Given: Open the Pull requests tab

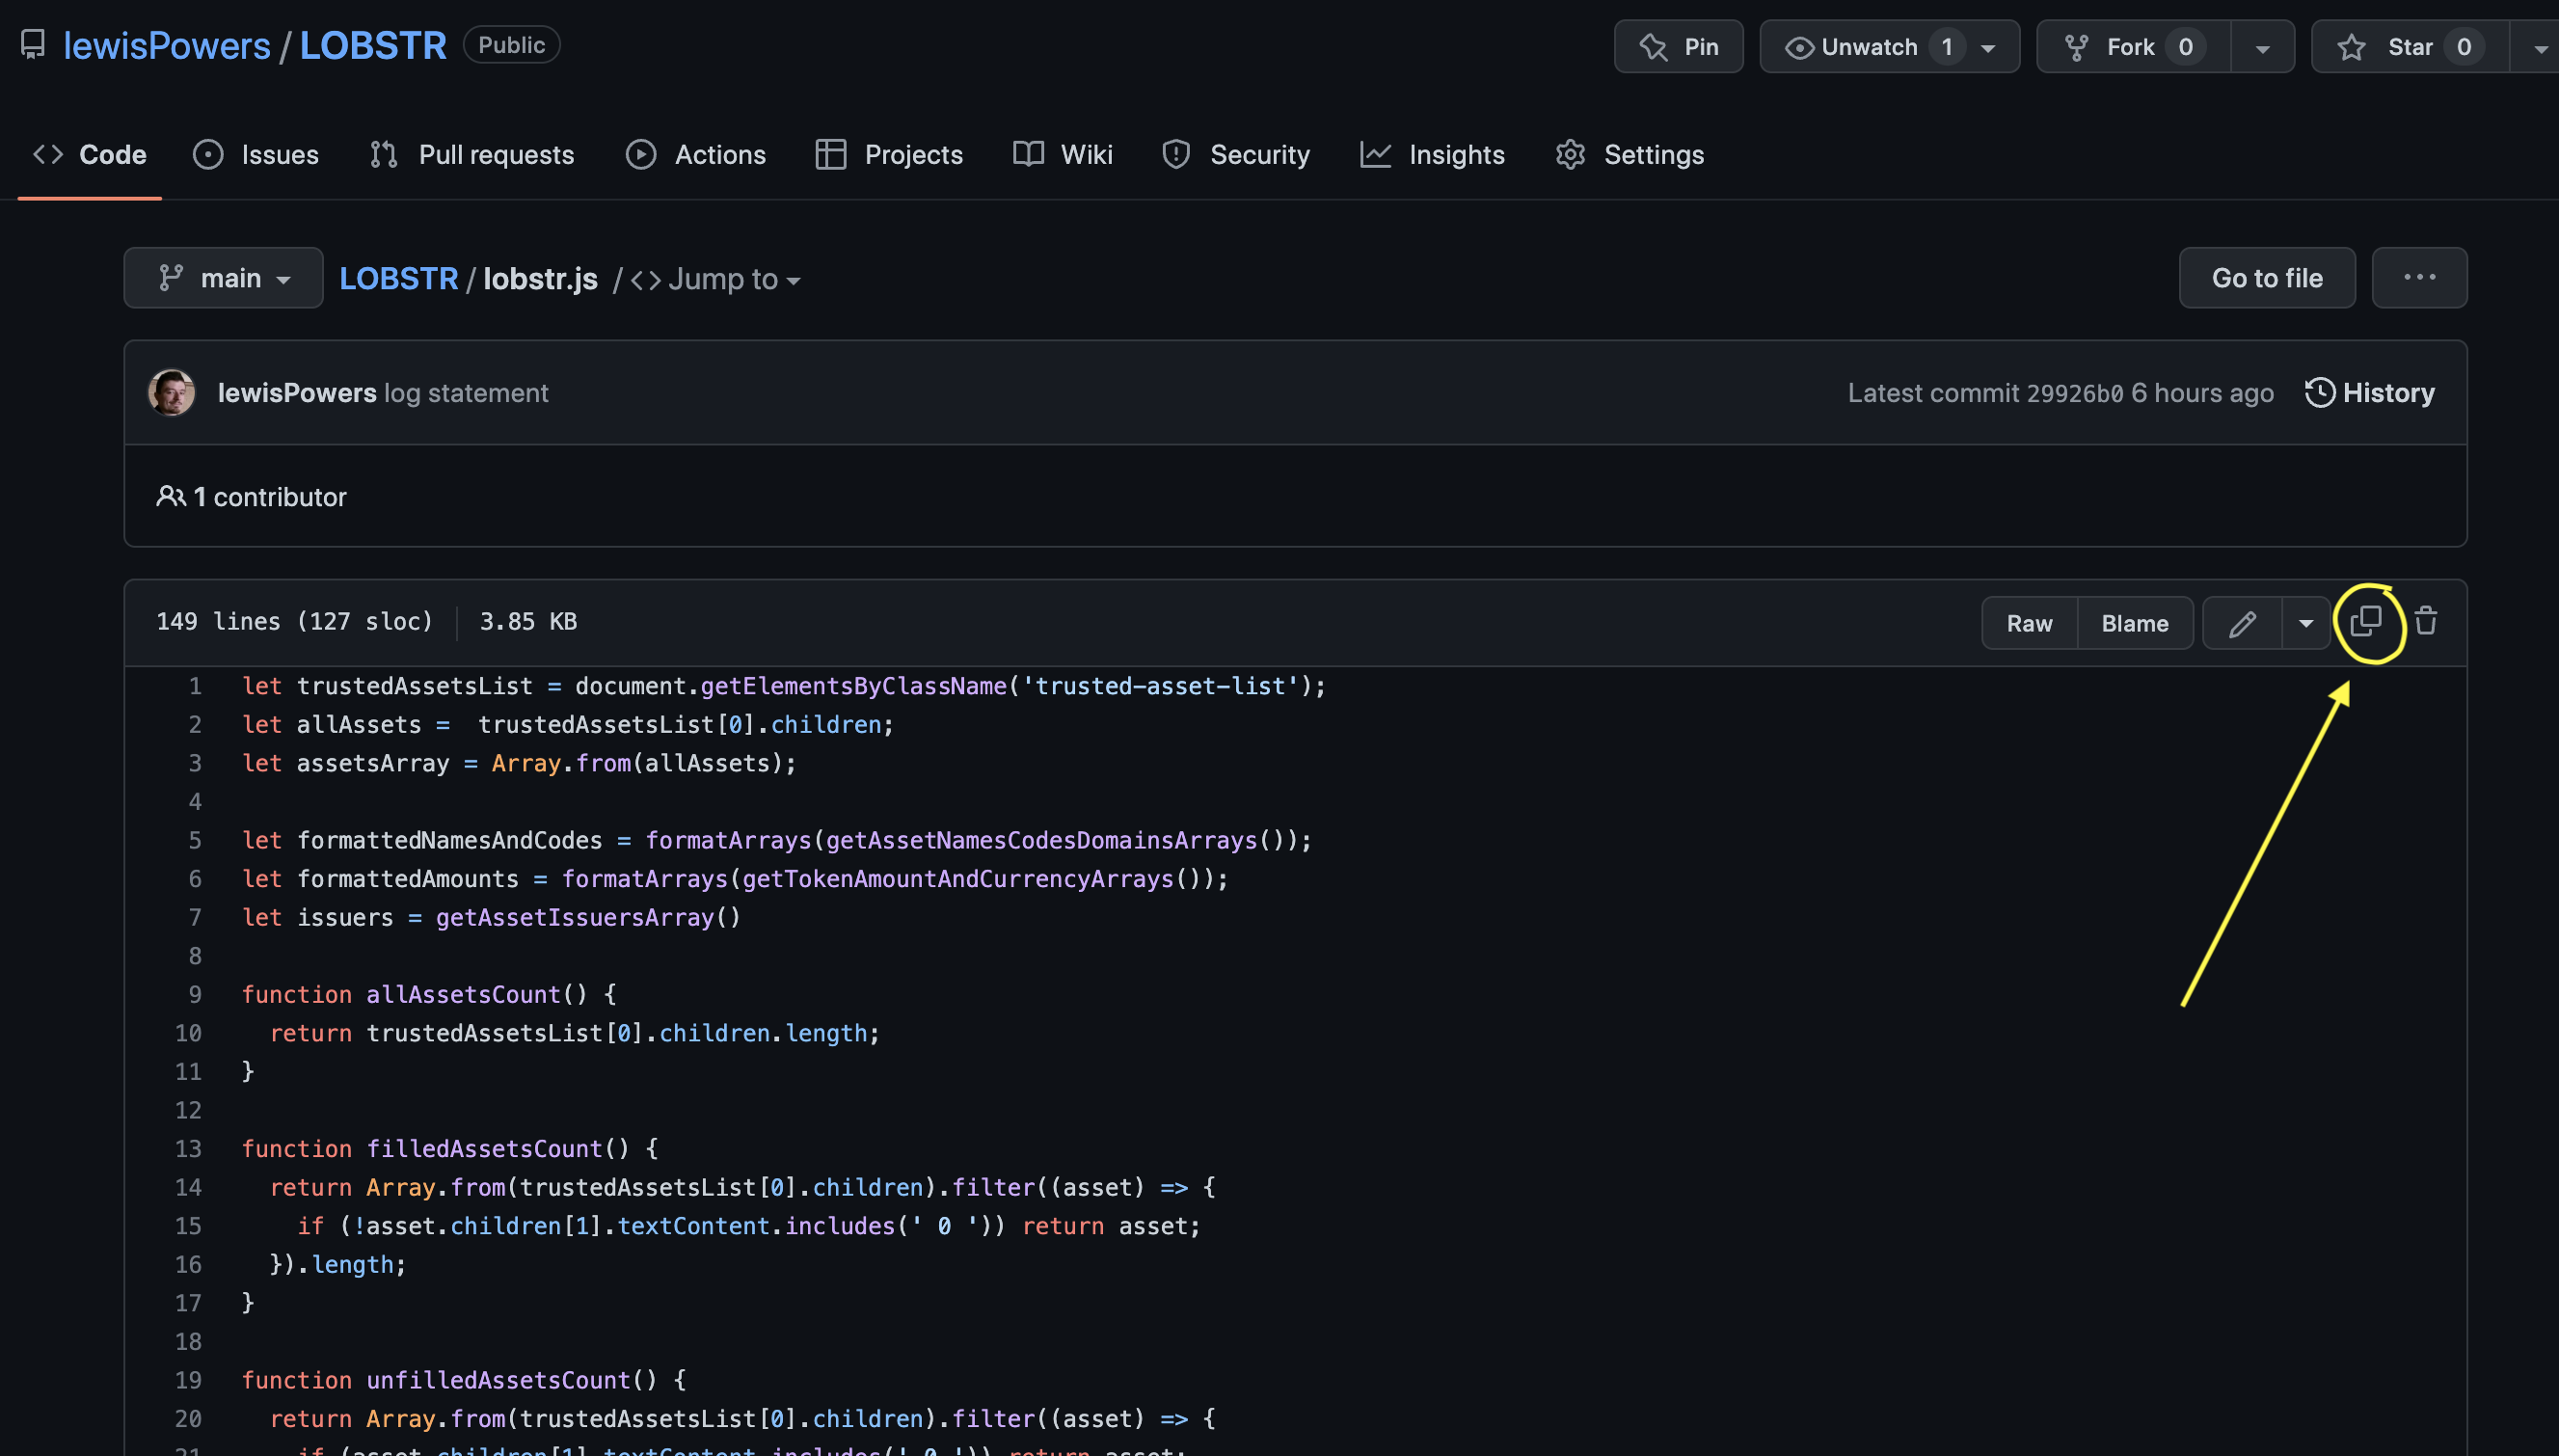Looking at the screenshot, I should coord(472,155).
